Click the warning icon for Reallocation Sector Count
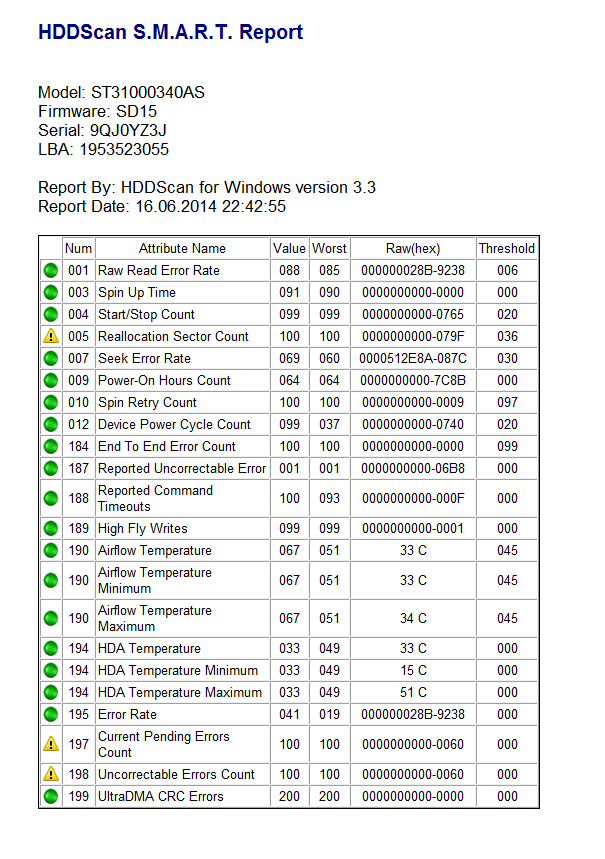The height and width of the screenshot is (859, 605). pyautogui.click(x=50, y=337)
